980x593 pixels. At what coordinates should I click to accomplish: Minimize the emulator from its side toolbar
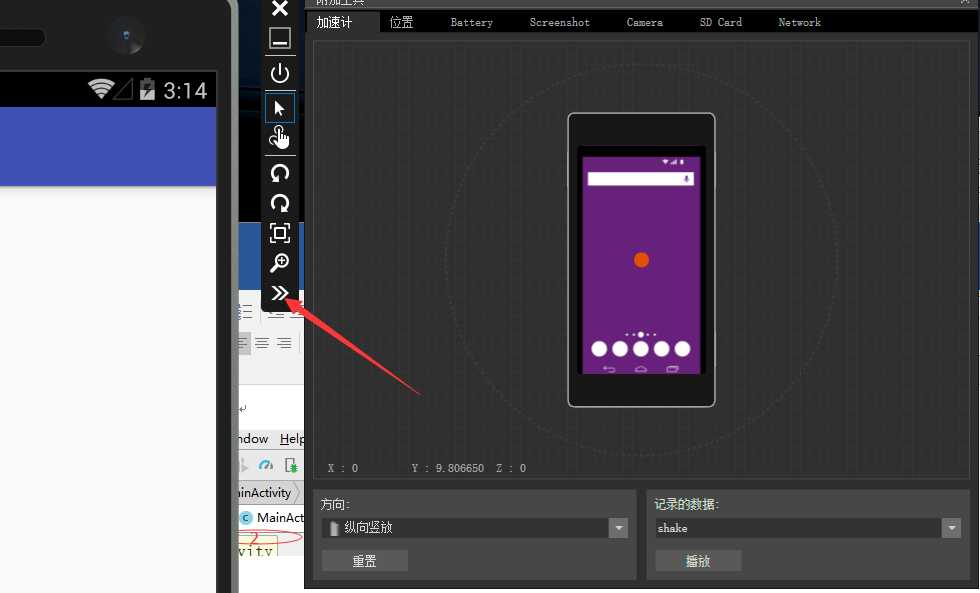(x=280, y=38)
